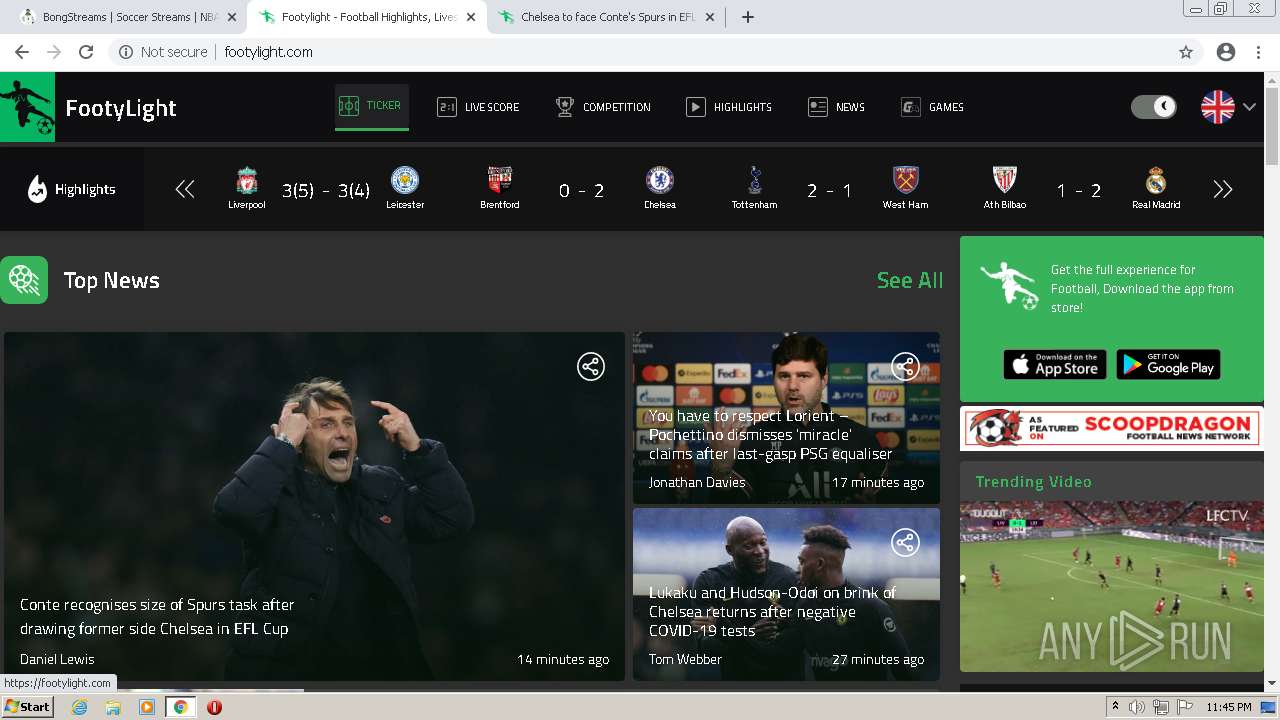1280x720 pixels.
Task: Click See All top news link
Action: tap(909, 280)
